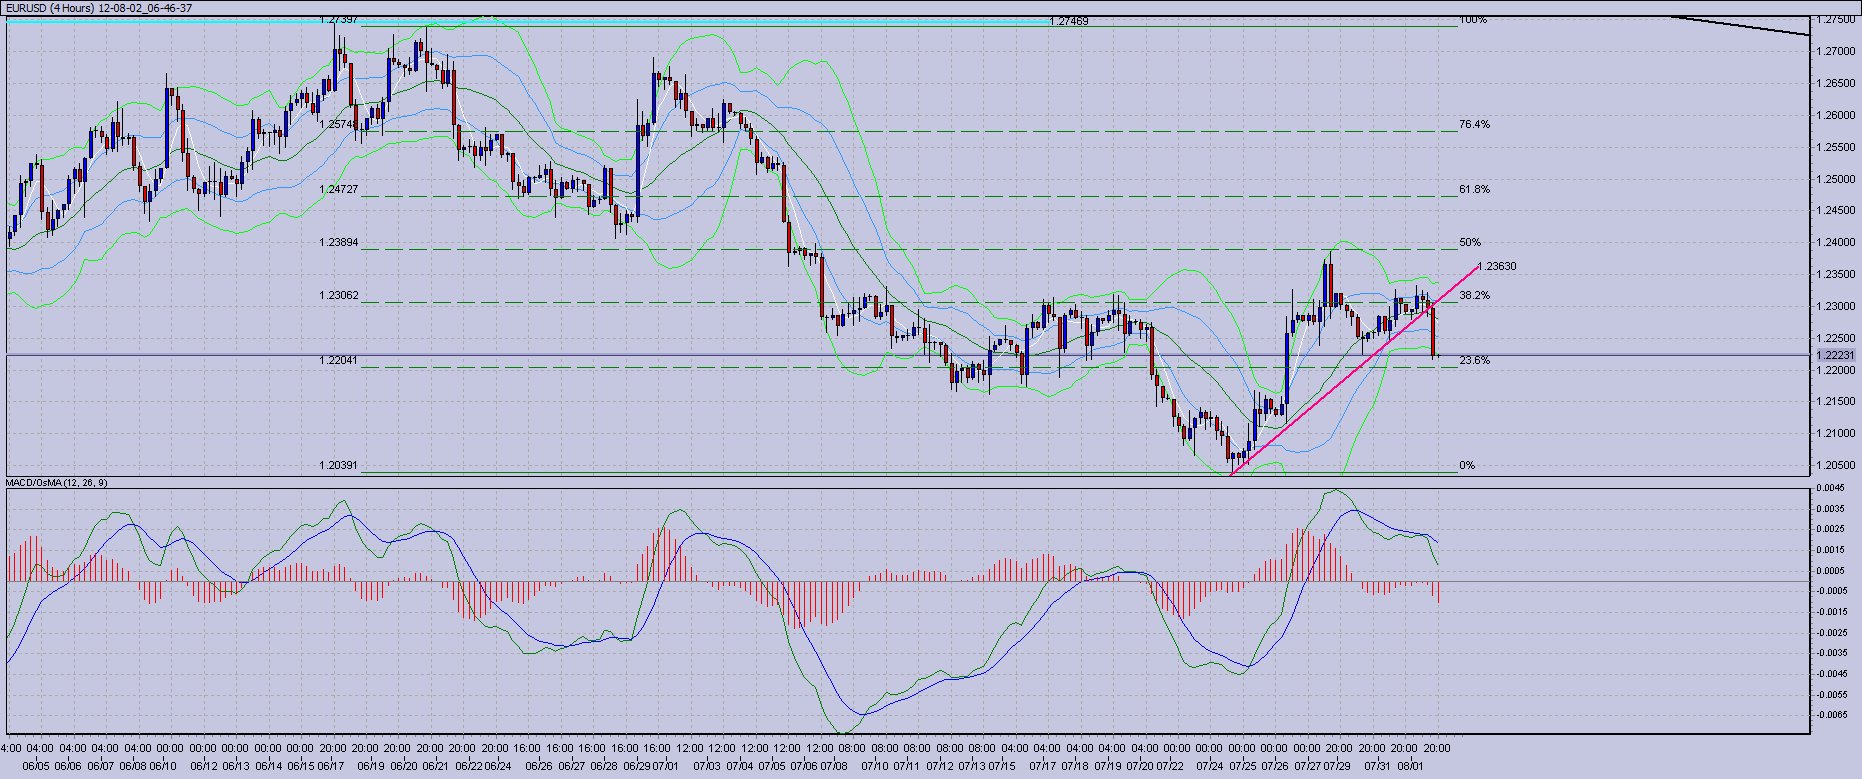
Task: Click the 1.24727 Fibonacci price label
Action: click(339, 189)
